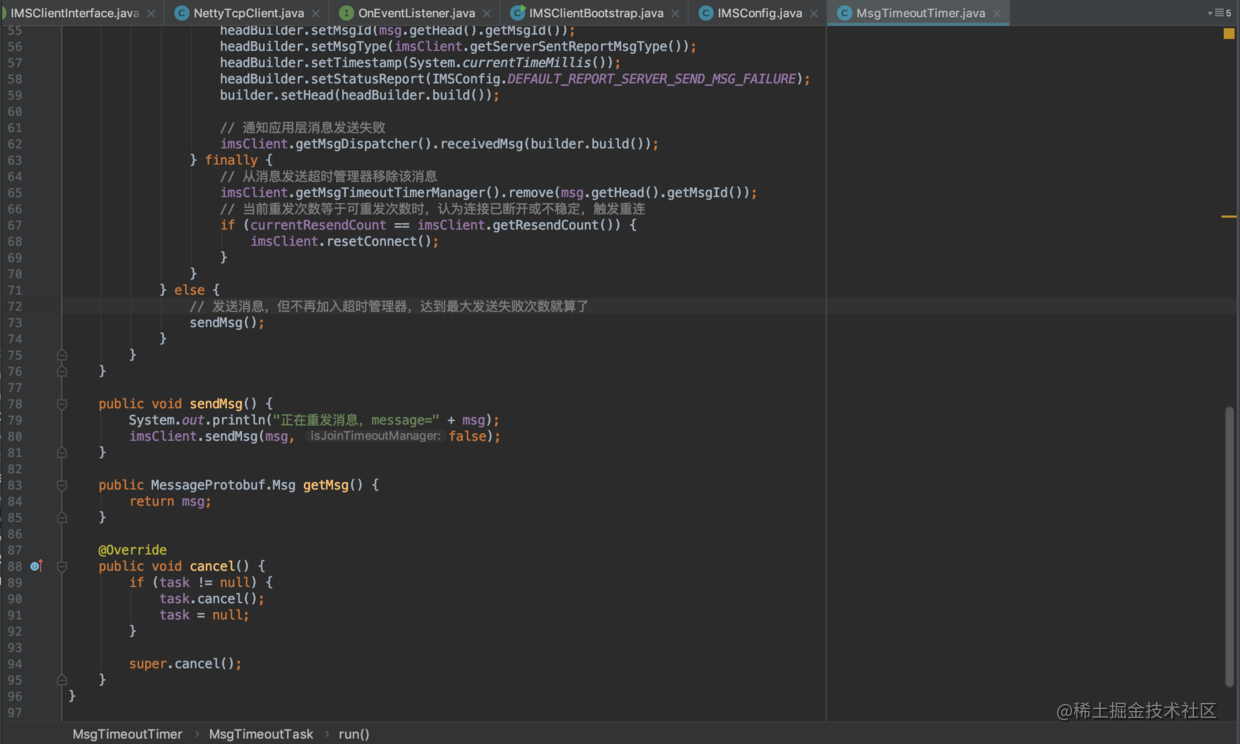Click the yellow inspection warning indicator
The image size is (1240, 744).
[1229, 34]
